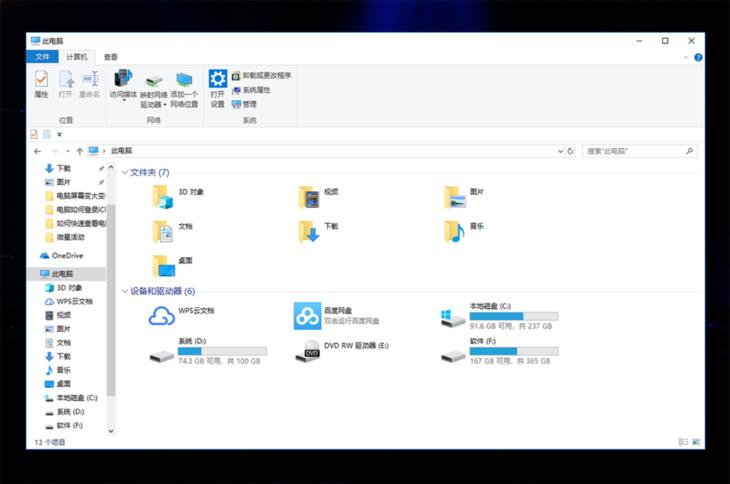Collapse the 文件夹 (7) group

125,173
